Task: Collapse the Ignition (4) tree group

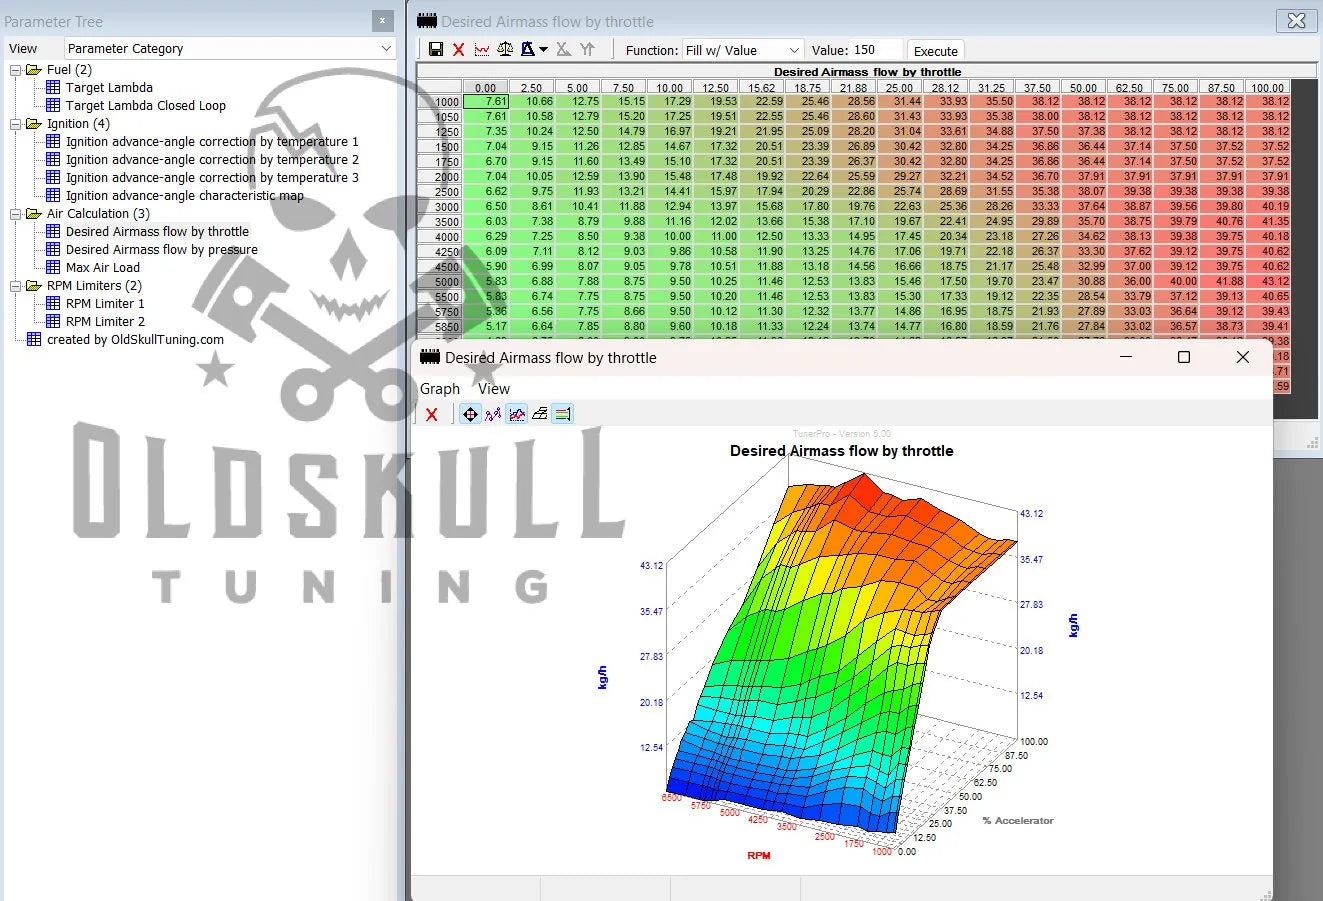Action: pyautogui.click(x=16, y=124)
